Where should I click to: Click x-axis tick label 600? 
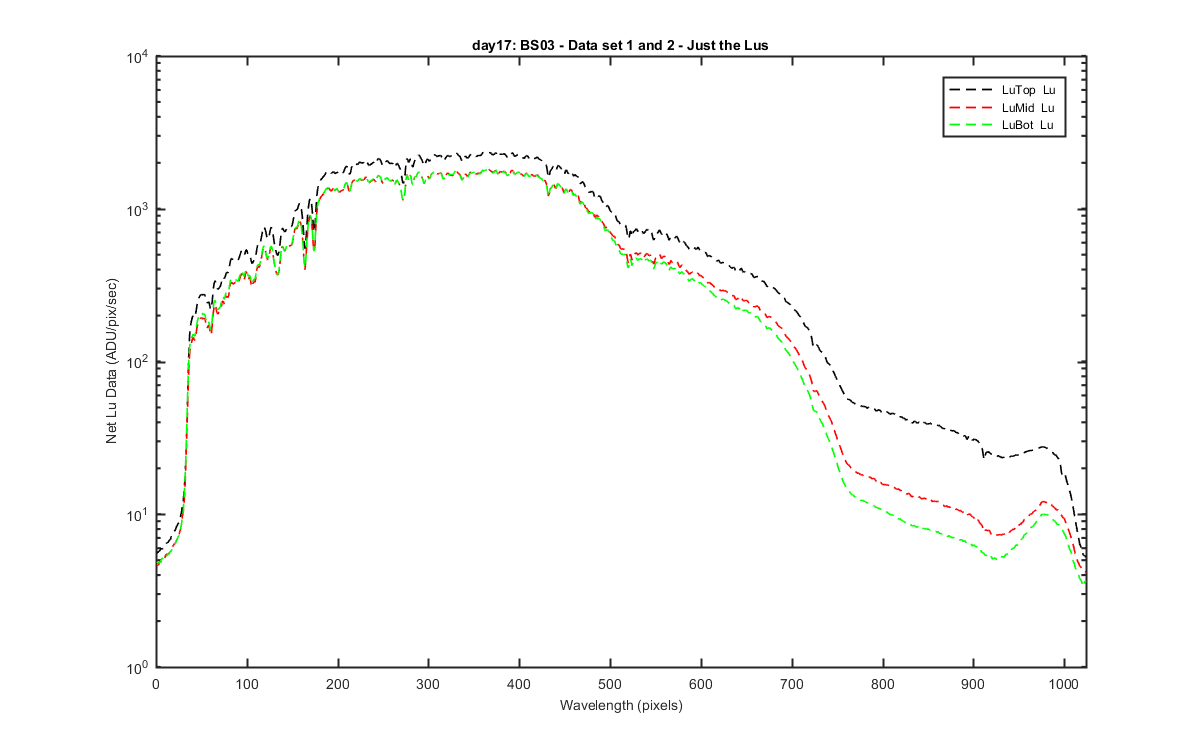pos(701,683)
